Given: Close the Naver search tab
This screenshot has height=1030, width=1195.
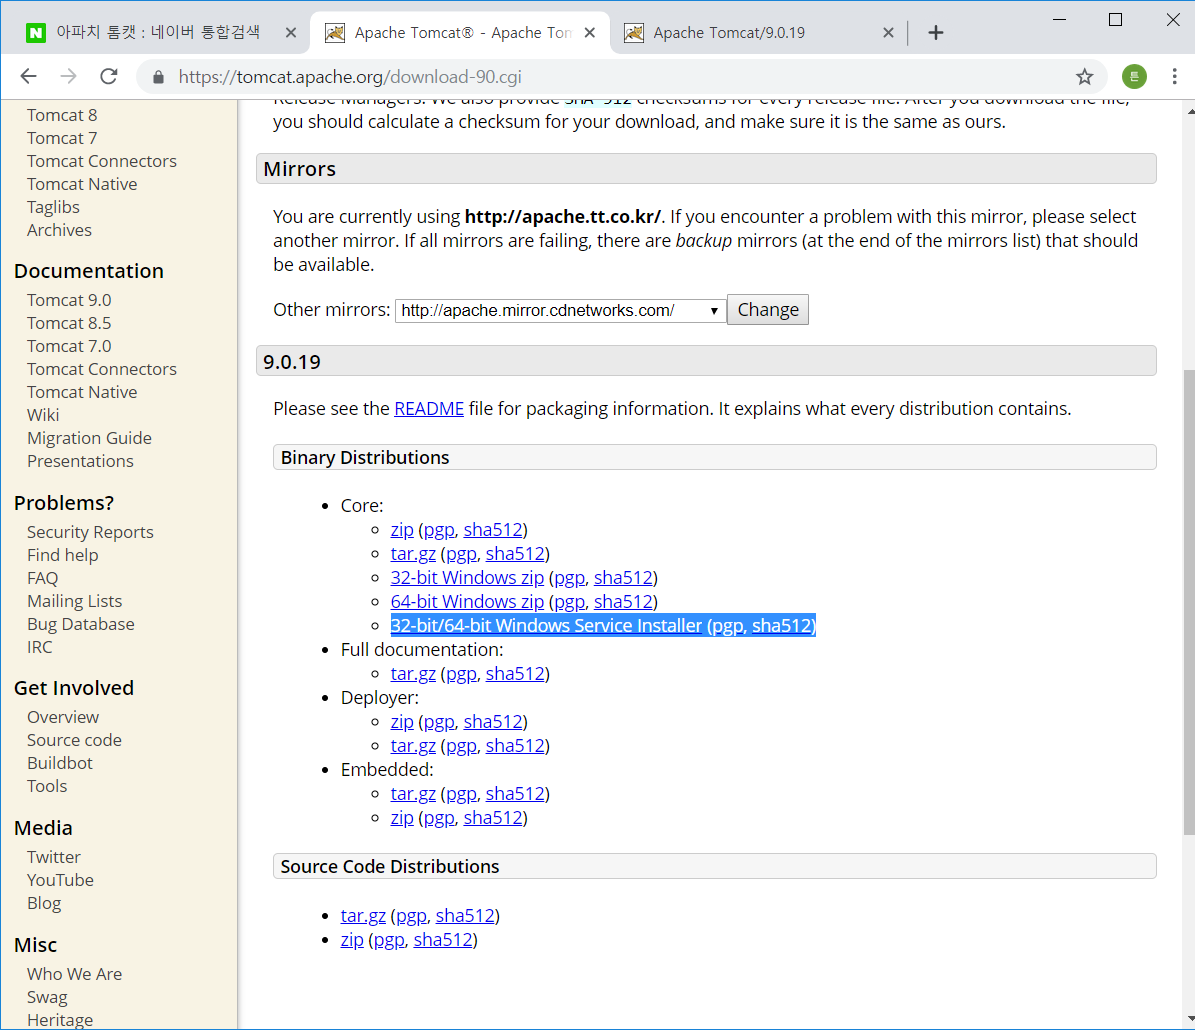Looking at the screenshot, I should (290, 33).
